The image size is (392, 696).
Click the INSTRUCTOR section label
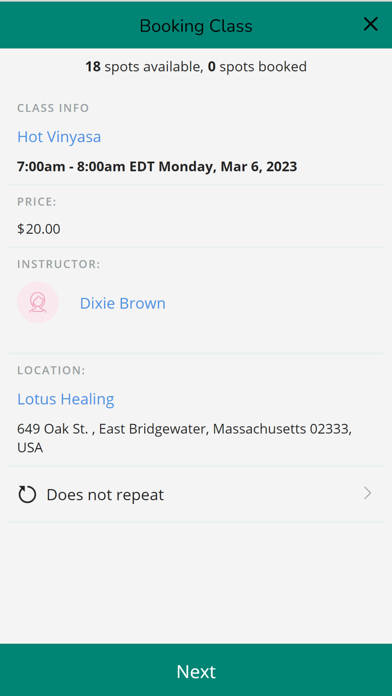coord(59,264)
